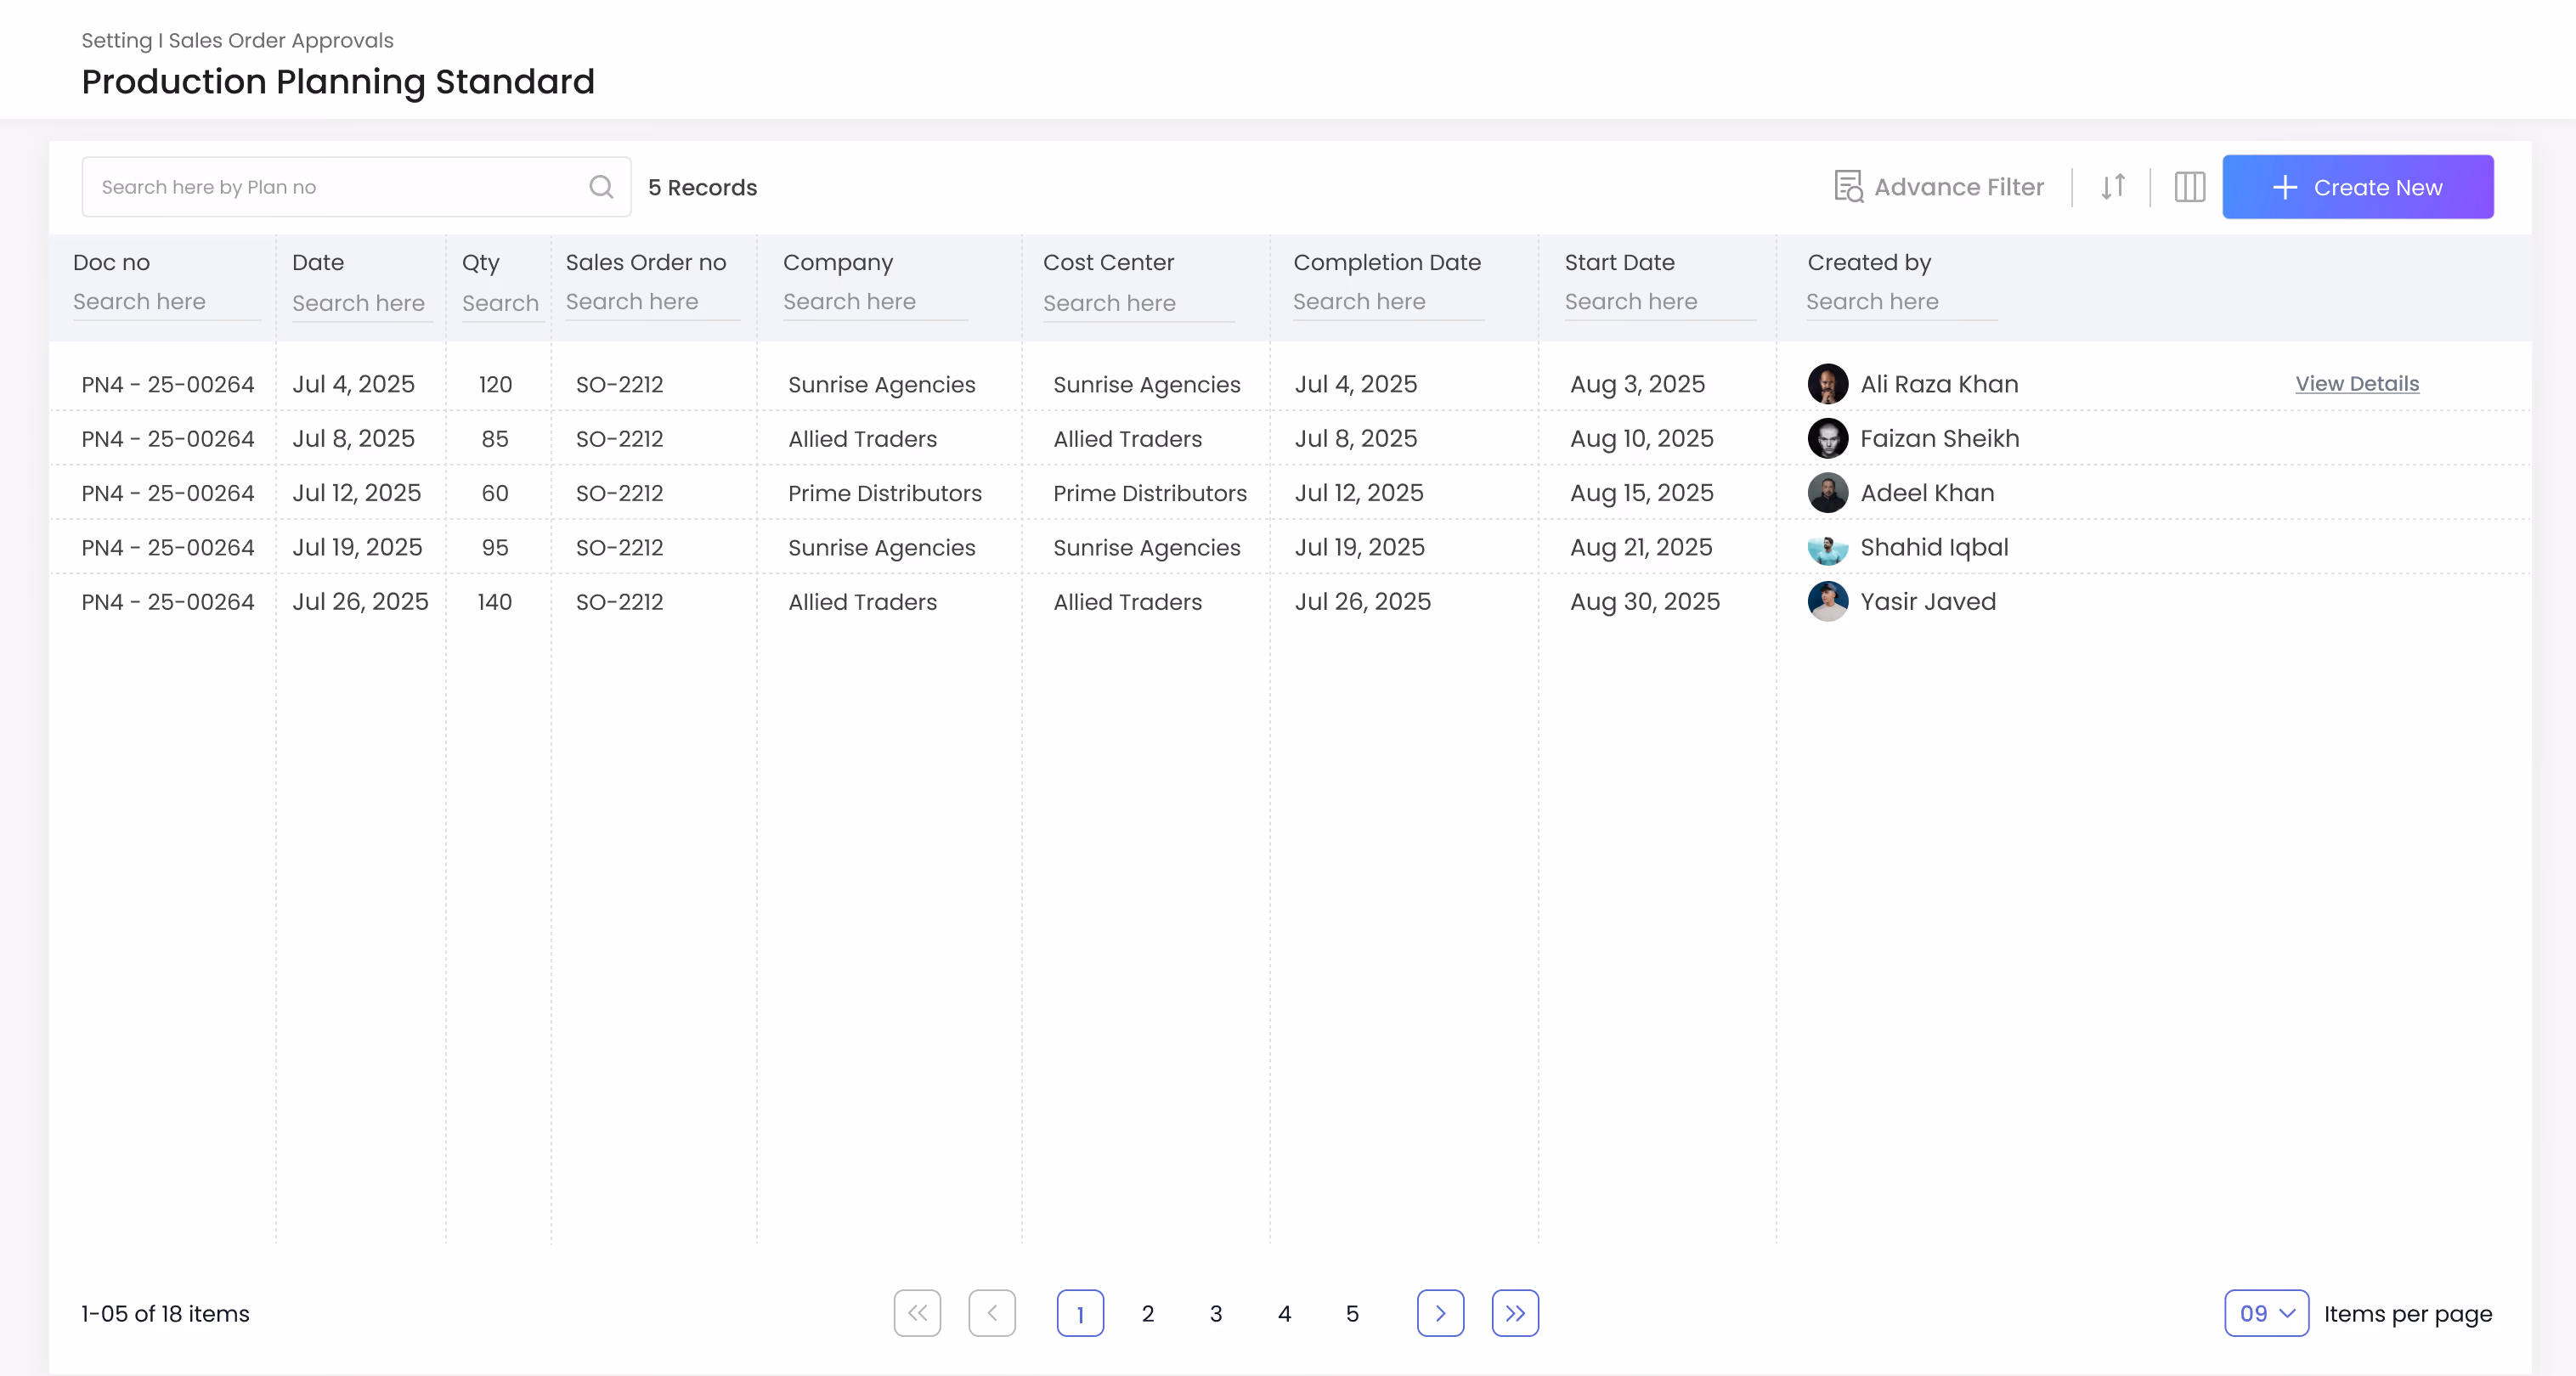Screen dimensions: 2576x1376
Task: Select page 2 in pagination
Action: click(x=1148, y=1313)
